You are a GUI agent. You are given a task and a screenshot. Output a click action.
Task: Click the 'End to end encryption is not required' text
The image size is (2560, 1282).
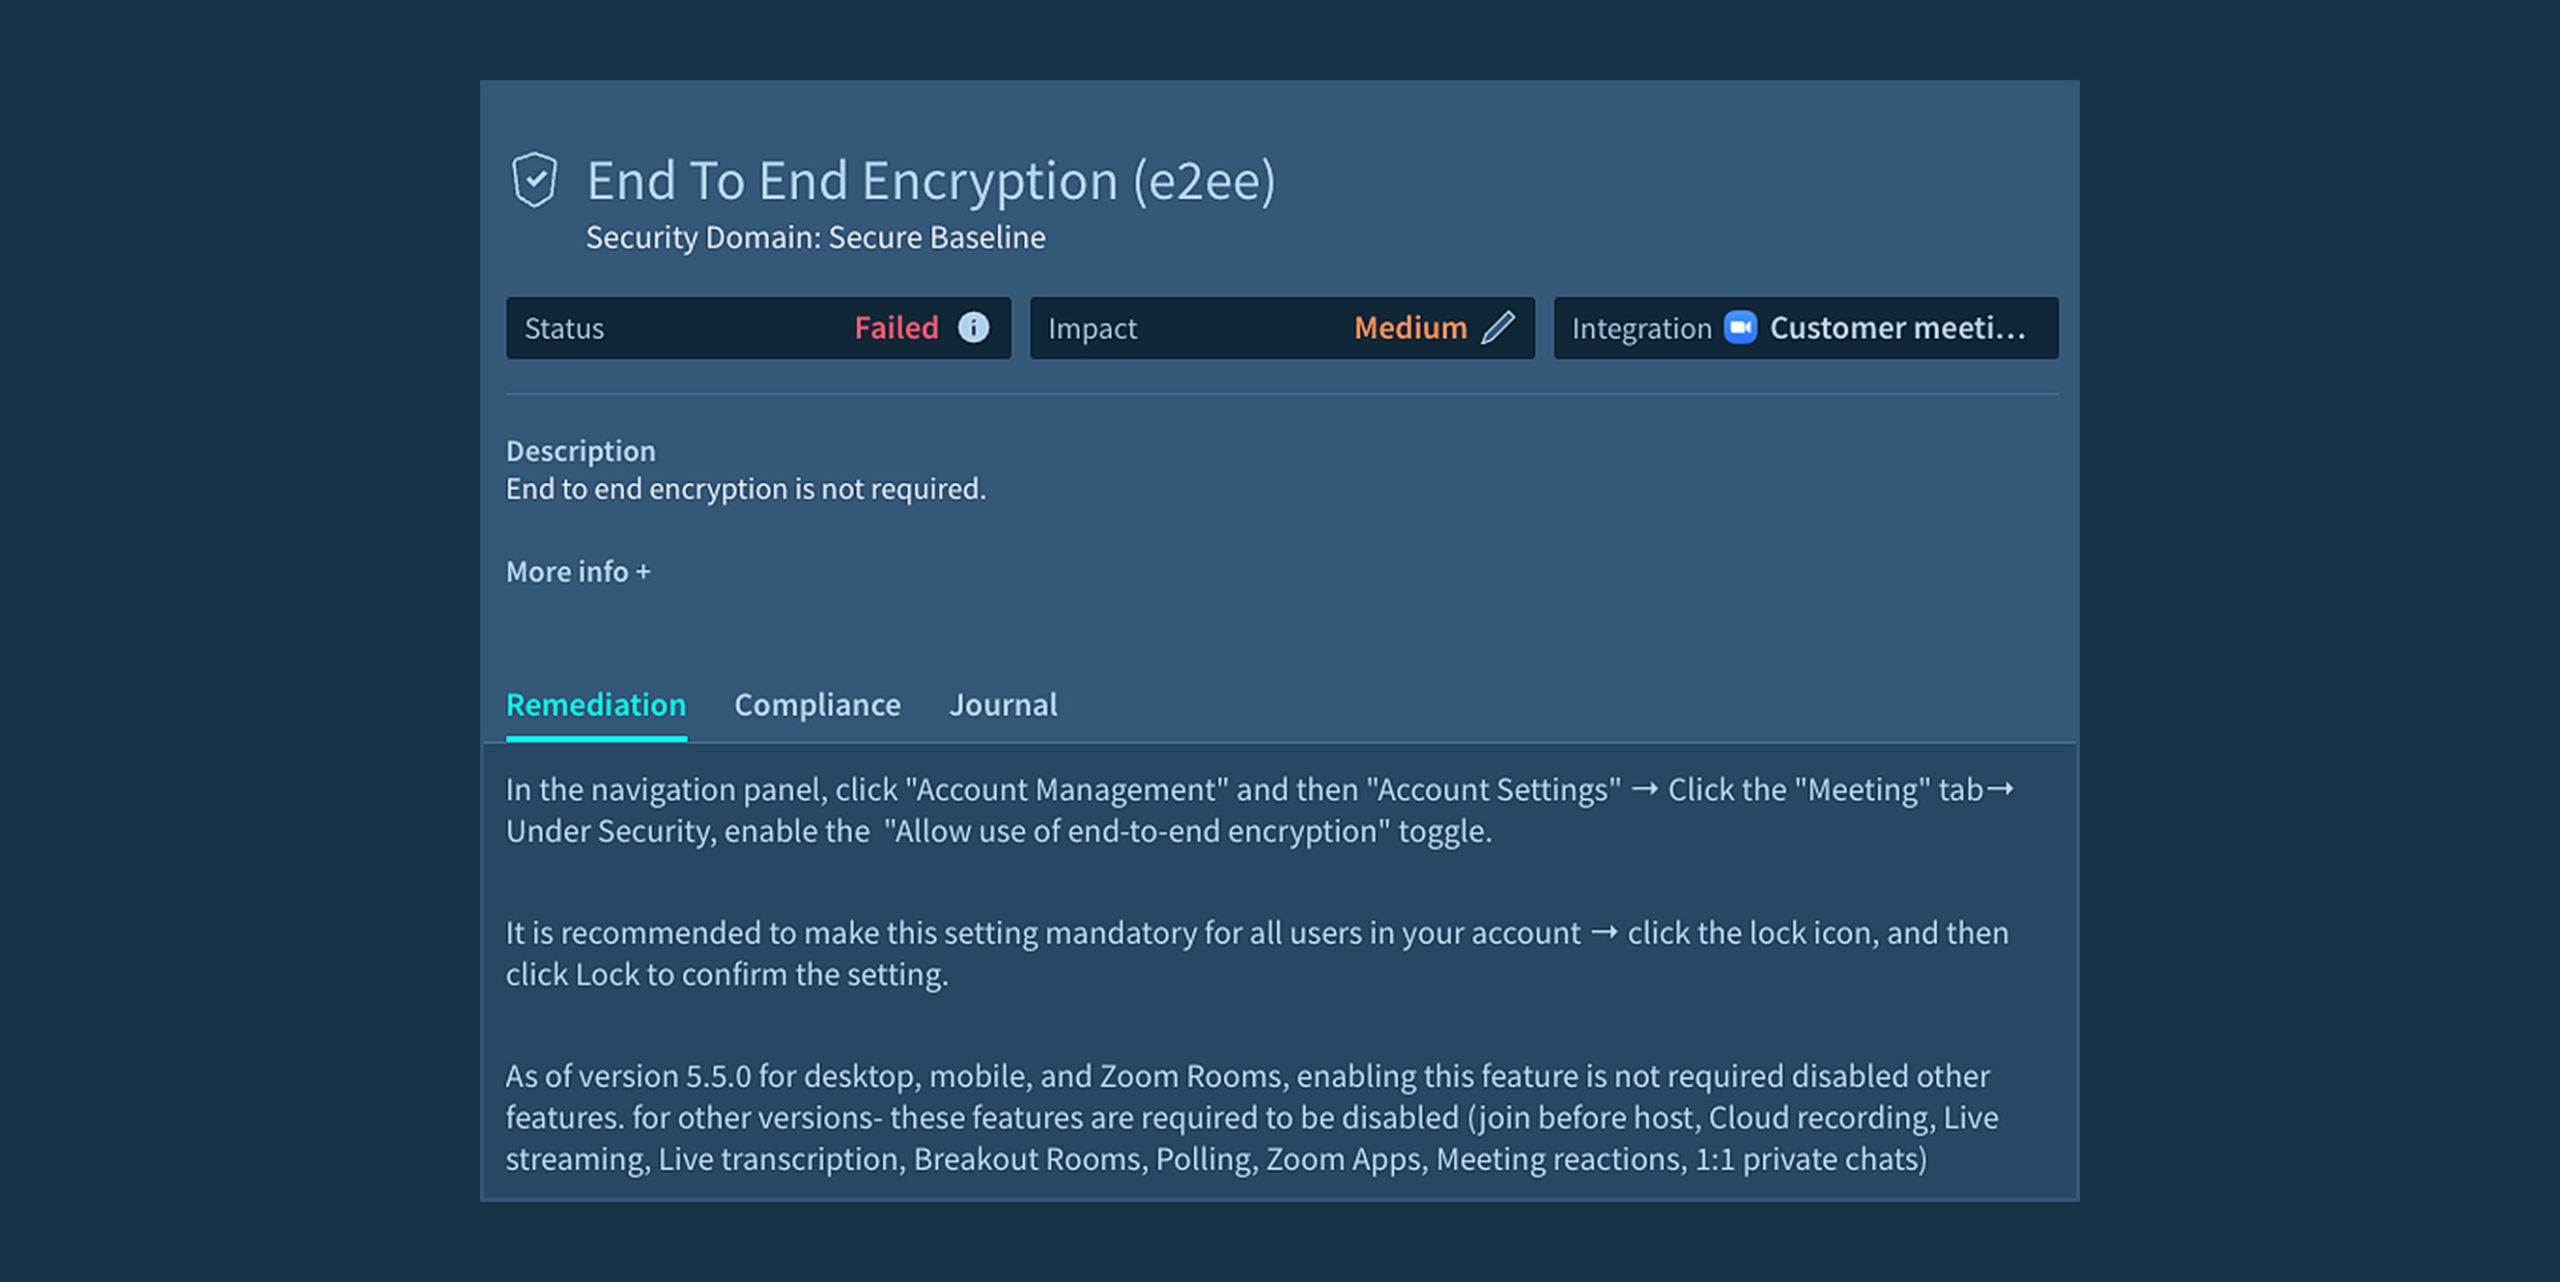pos(745,489)
